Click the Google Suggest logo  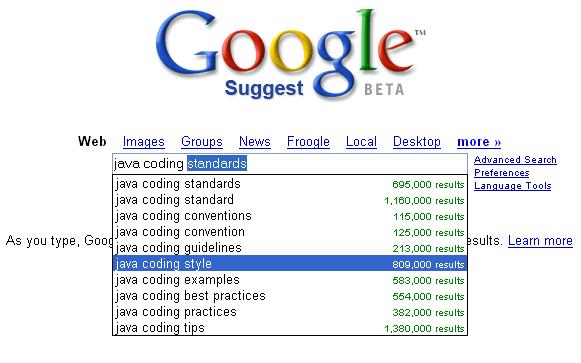point(290,54)
